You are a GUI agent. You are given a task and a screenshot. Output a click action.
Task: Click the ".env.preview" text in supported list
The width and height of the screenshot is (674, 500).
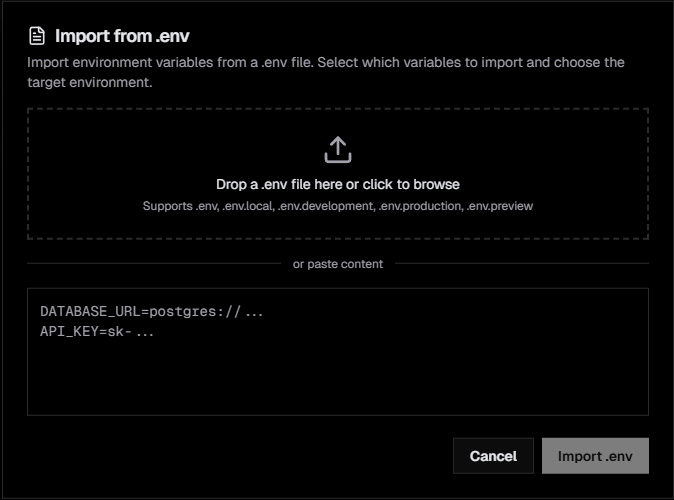(500, 206)
